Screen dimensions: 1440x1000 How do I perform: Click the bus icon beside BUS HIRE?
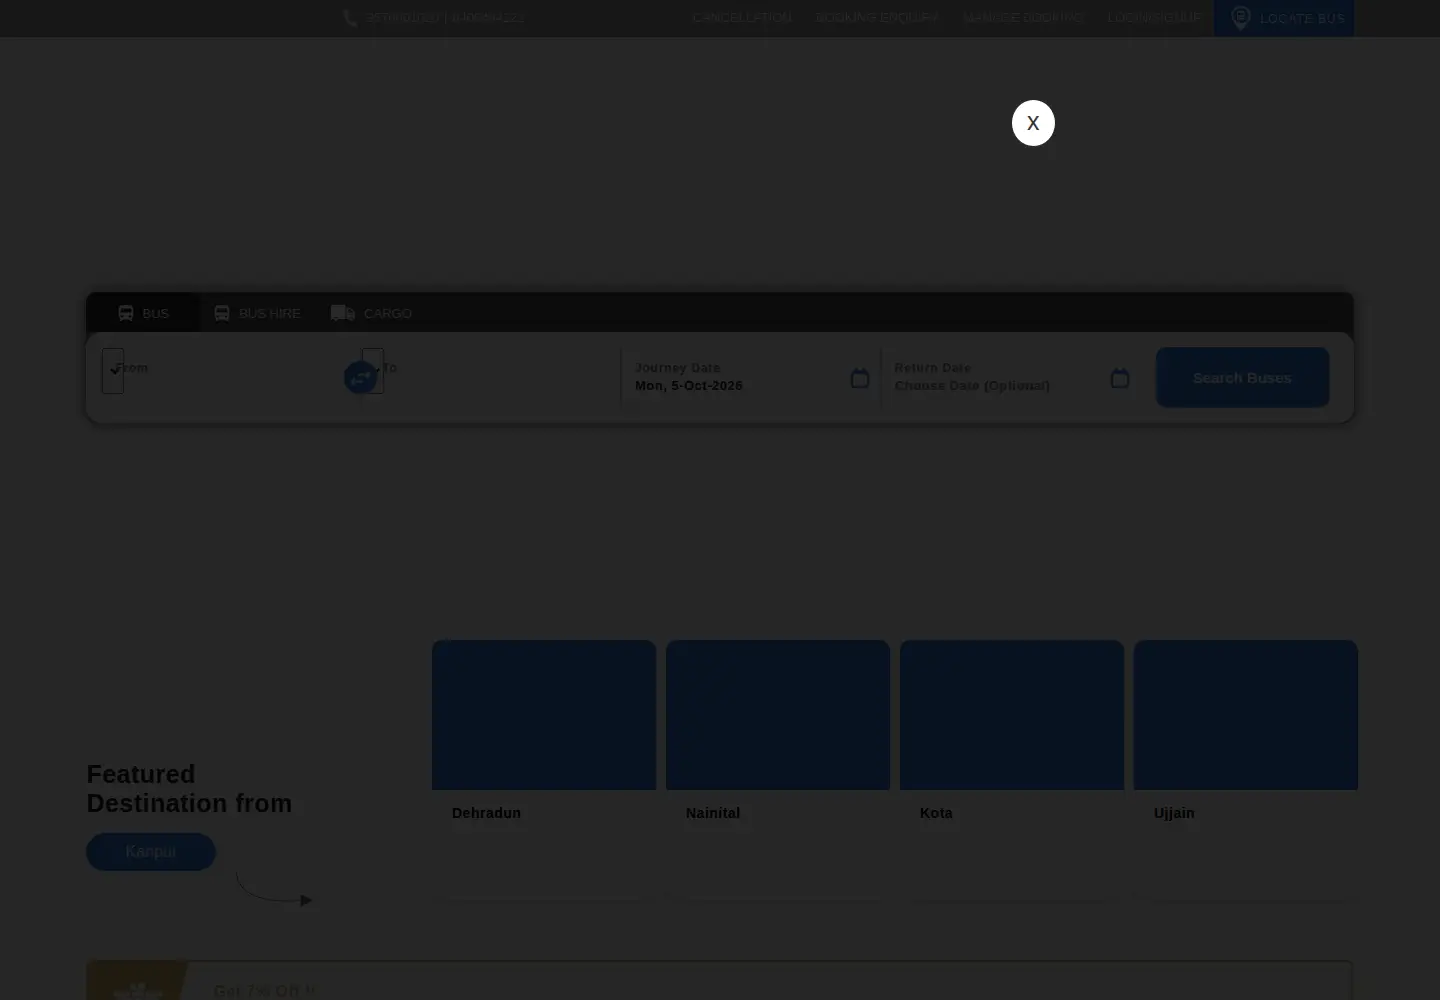[222, 313]
